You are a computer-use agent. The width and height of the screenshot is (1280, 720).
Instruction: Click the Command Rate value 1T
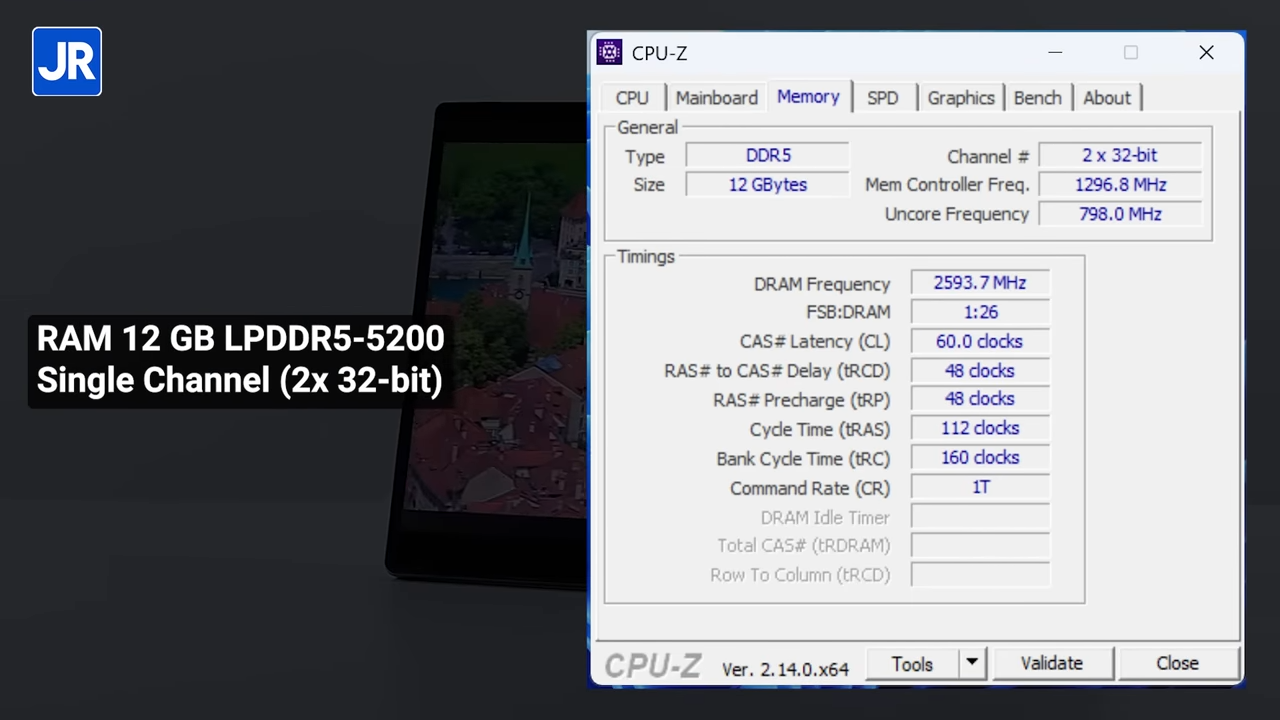980,487
